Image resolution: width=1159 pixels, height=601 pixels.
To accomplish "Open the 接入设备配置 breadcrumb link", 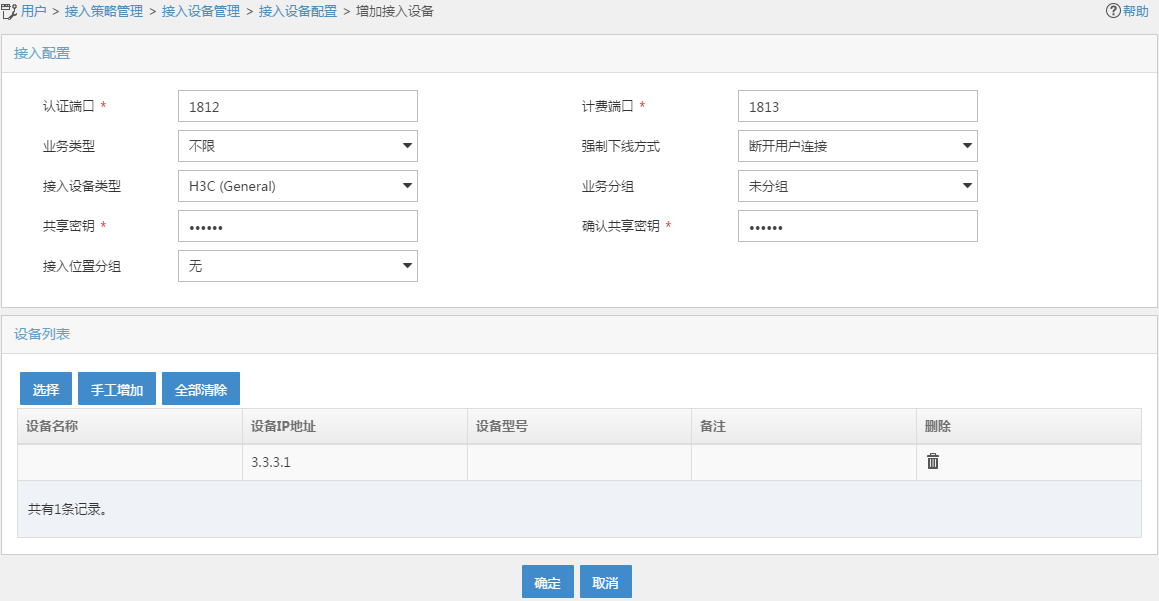I will pos(298,11).
